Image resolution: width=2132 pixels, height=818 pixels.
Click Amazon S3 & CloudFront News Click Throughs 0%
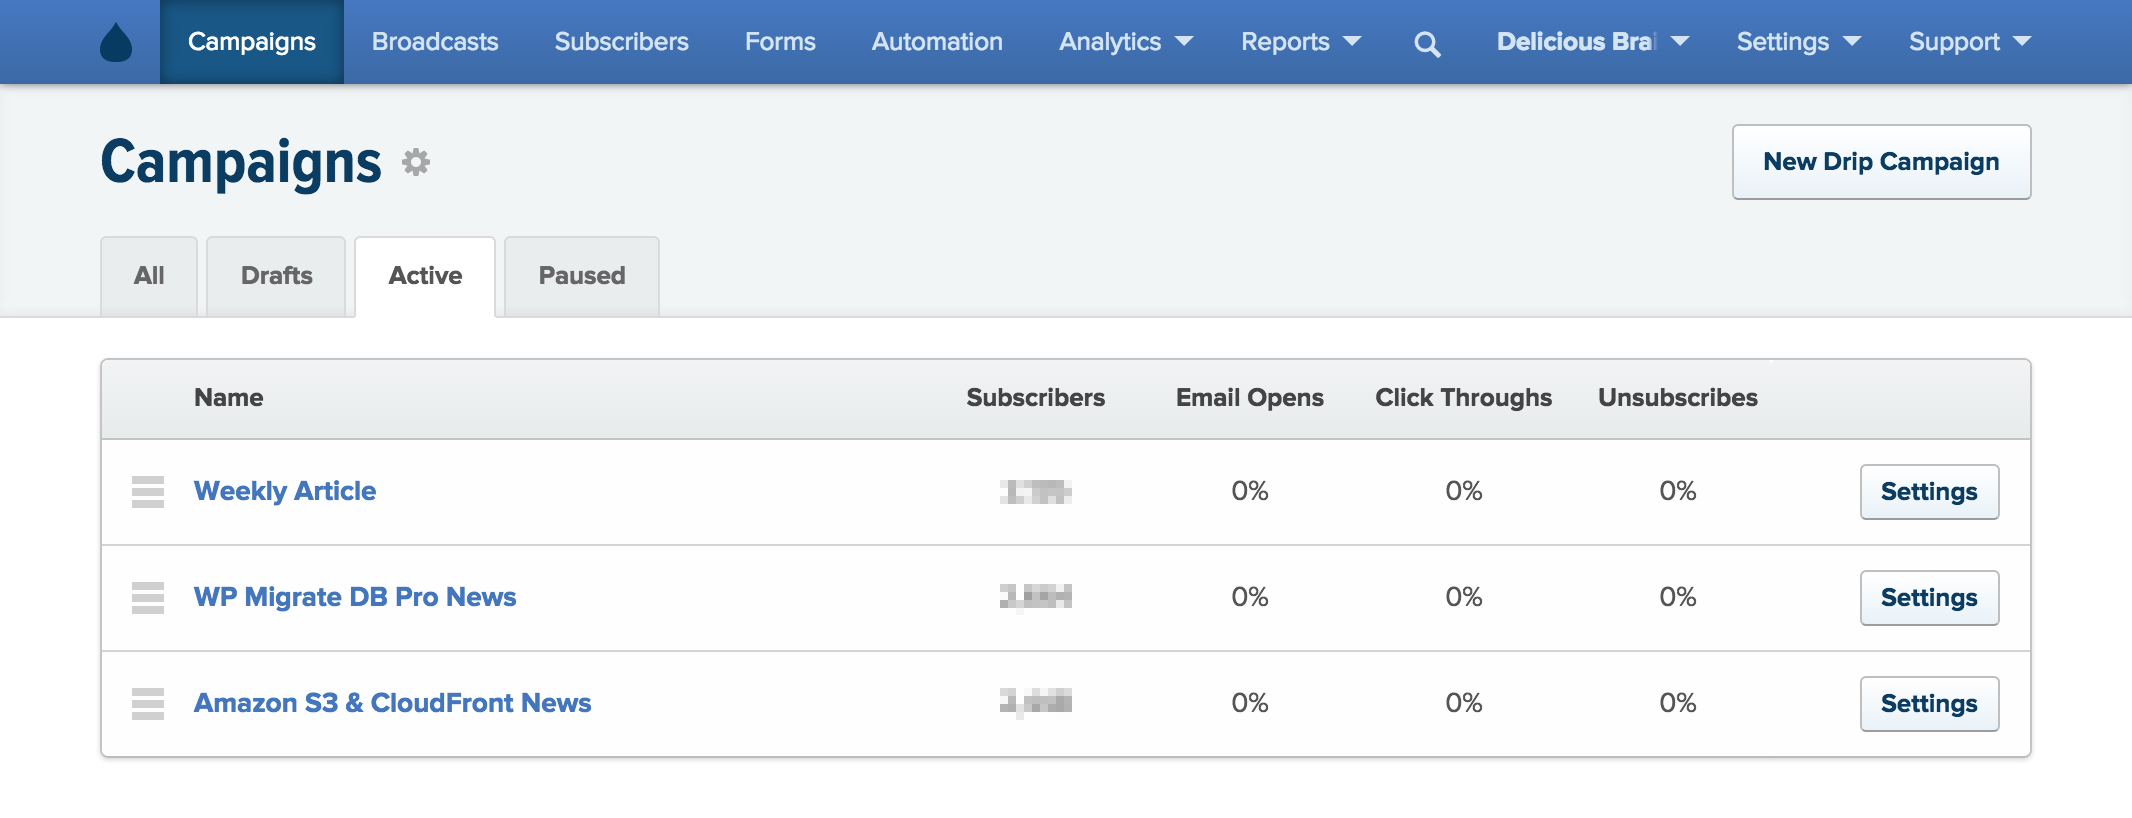1464,703
